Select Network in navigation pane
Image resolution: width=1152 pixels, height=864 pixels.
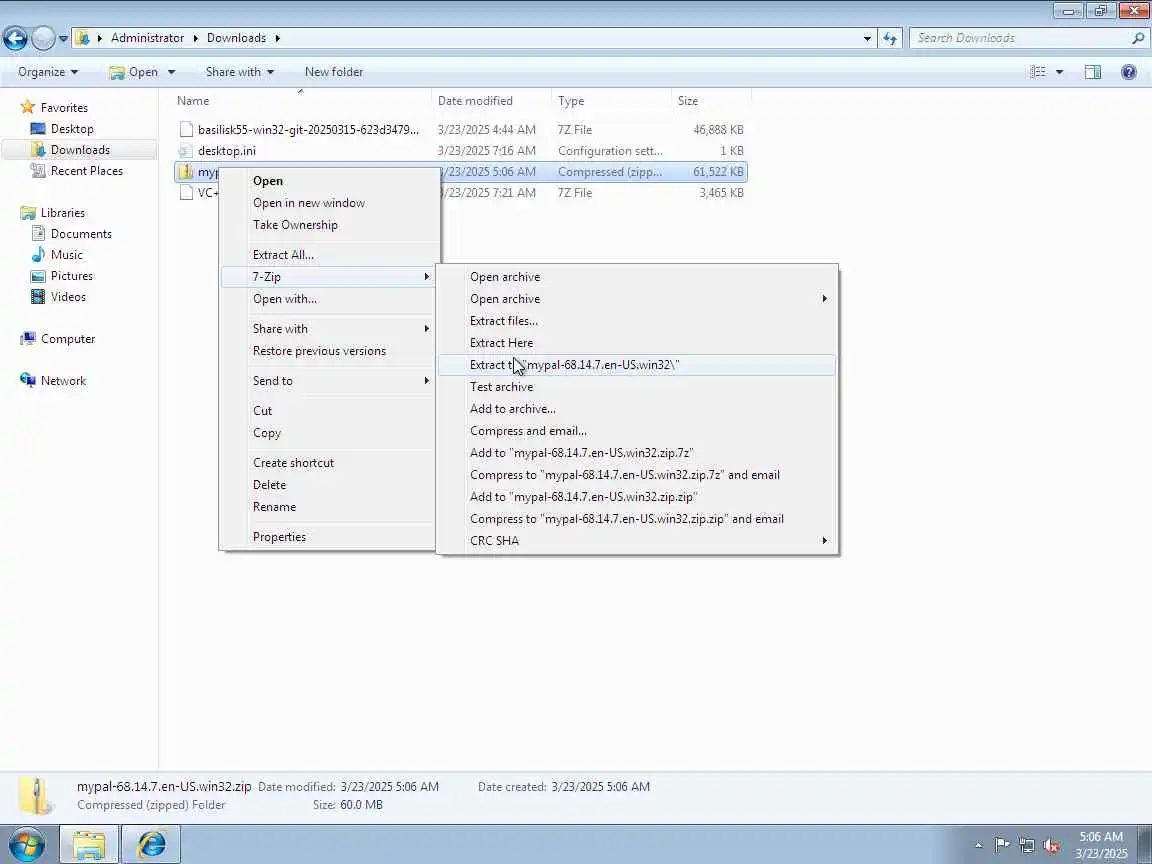pyautogui.click(x=54, y=381)
